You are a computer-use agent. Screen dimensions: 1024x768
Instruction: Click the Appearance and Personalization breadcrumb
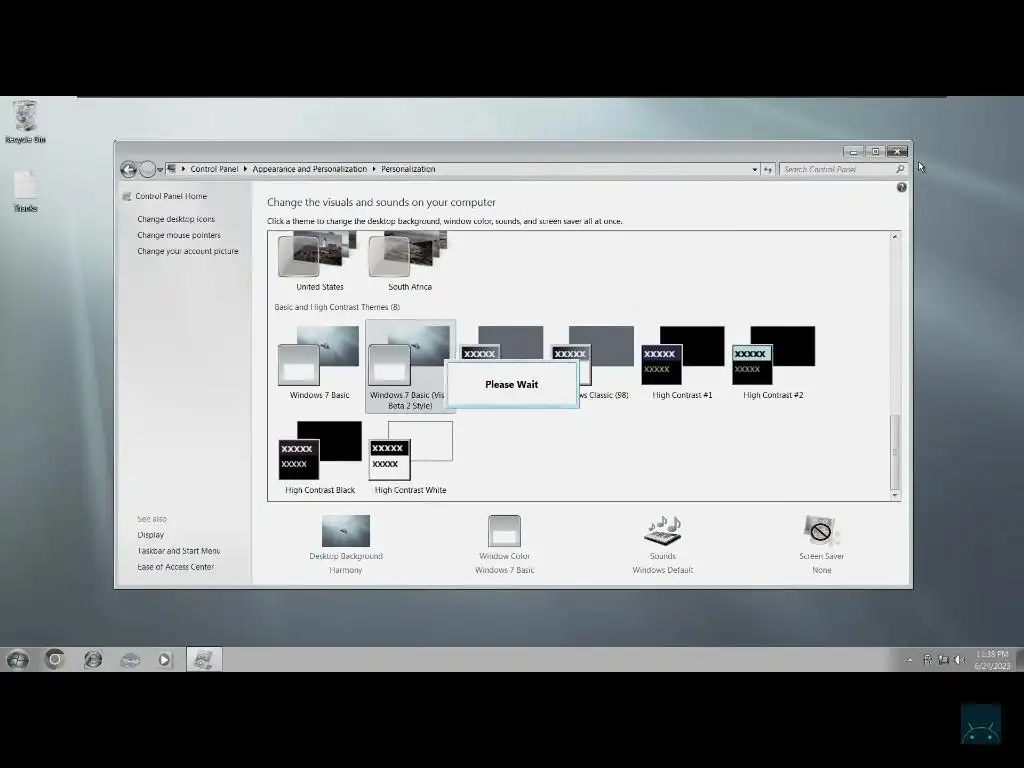(x=310, y=169)
